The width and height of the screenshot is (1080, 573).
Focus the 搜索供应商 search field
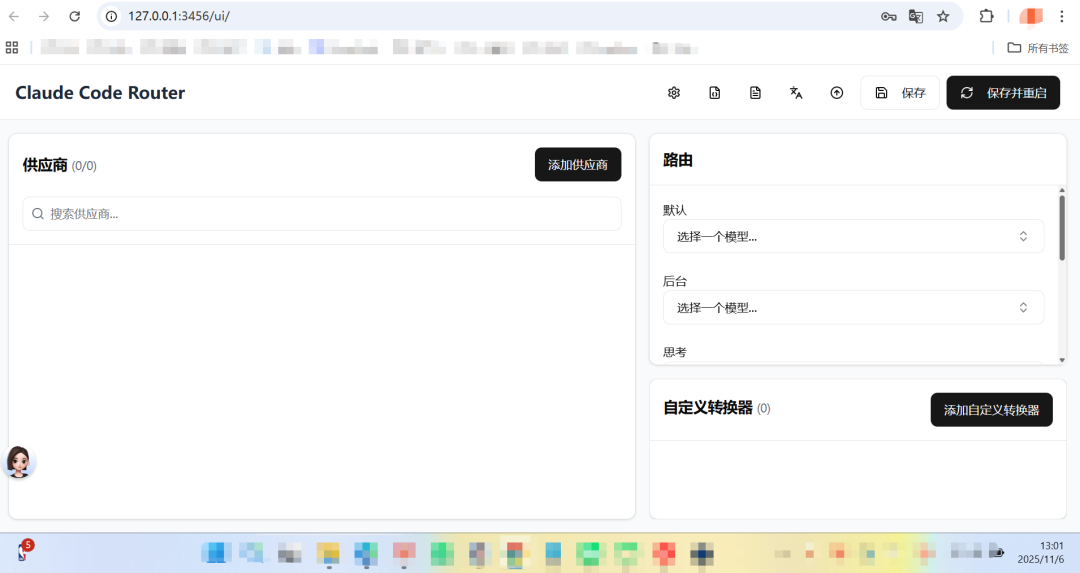coord(322,213)
